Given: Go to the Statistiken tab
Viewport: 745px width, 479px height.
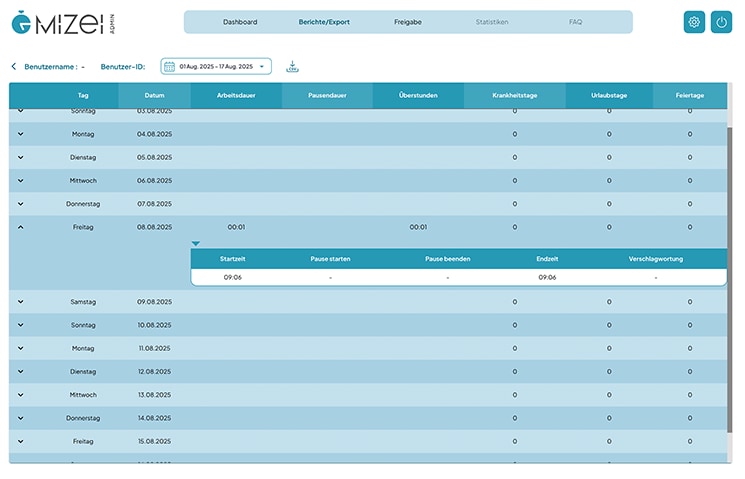Looking at the screenshot, I should click(492, 22).
